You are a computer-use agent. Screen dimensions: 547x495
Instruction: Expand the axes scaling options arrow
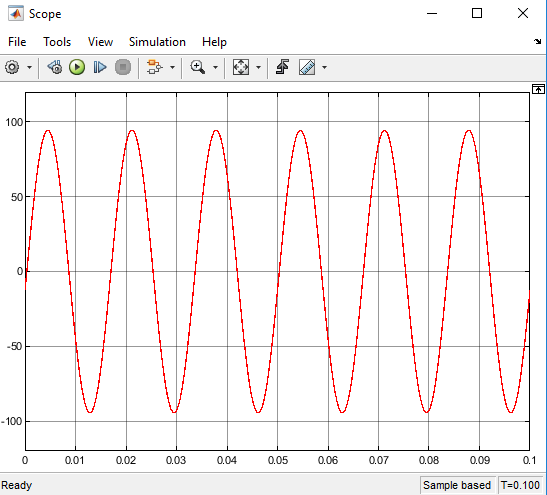tap(258, 67)
